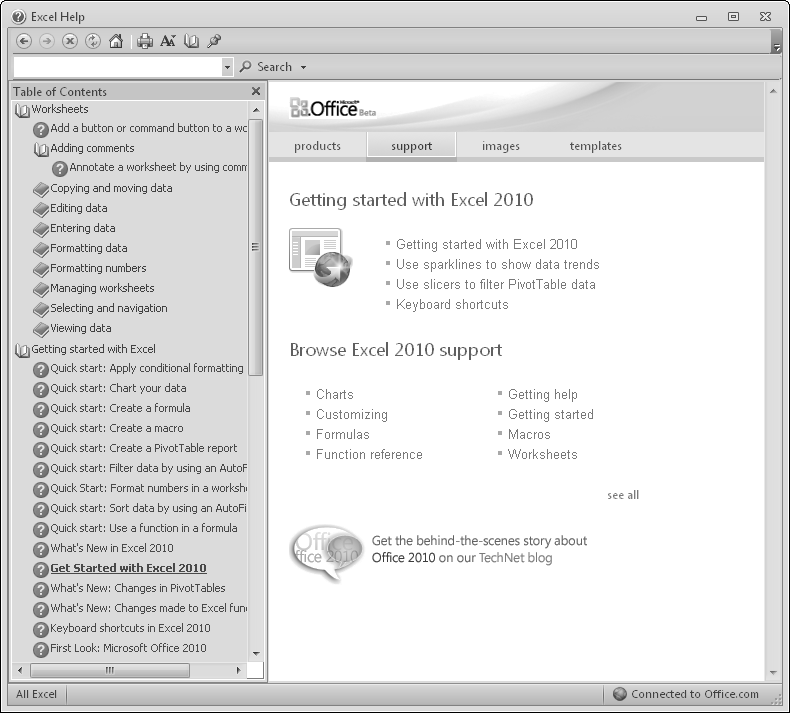Toggle Table of Contents book icon
Screen dimensions: 792x713
[191, 41]
